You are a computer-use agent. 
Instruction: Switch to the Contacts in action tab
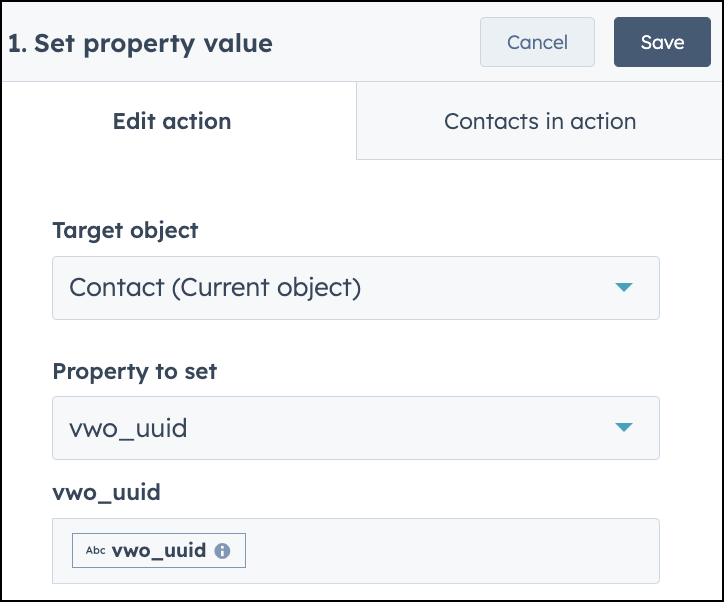point(540,121)
